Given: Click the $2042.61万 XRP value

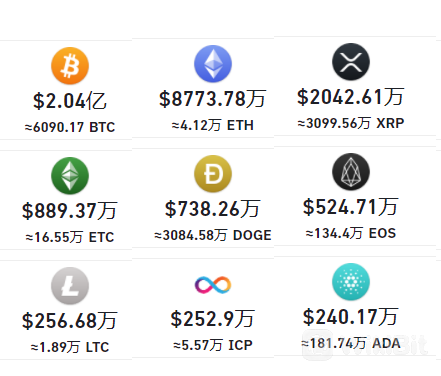Looking at the screenshot, I should point(351,97).
